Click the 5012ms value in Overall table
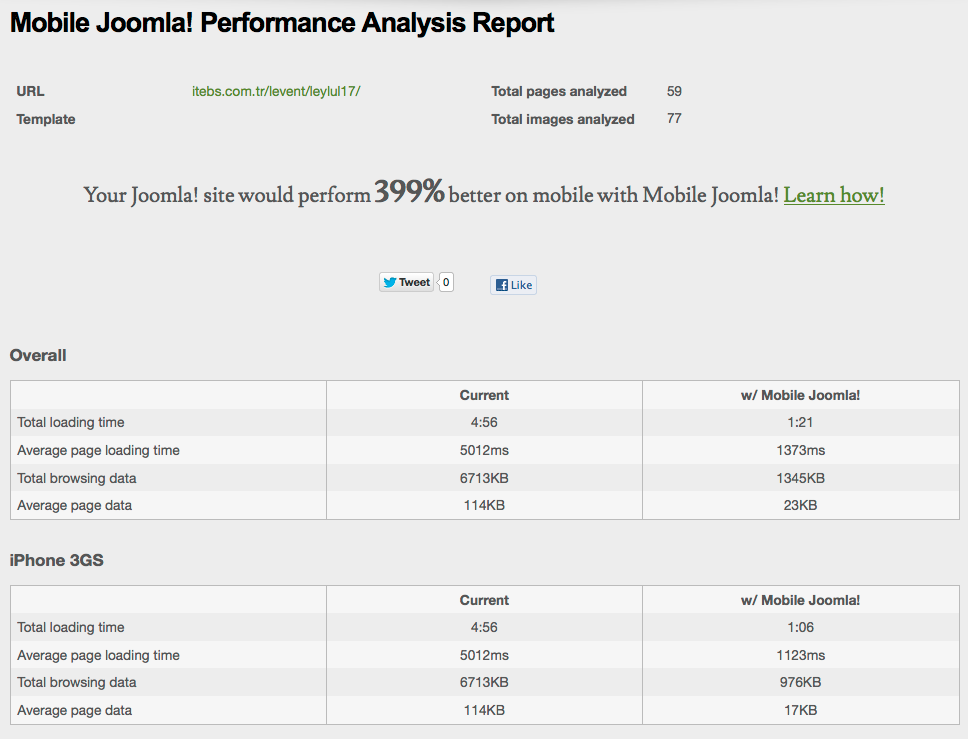The height and width of the screenshot is (739, 968). [x=484, y=450]
